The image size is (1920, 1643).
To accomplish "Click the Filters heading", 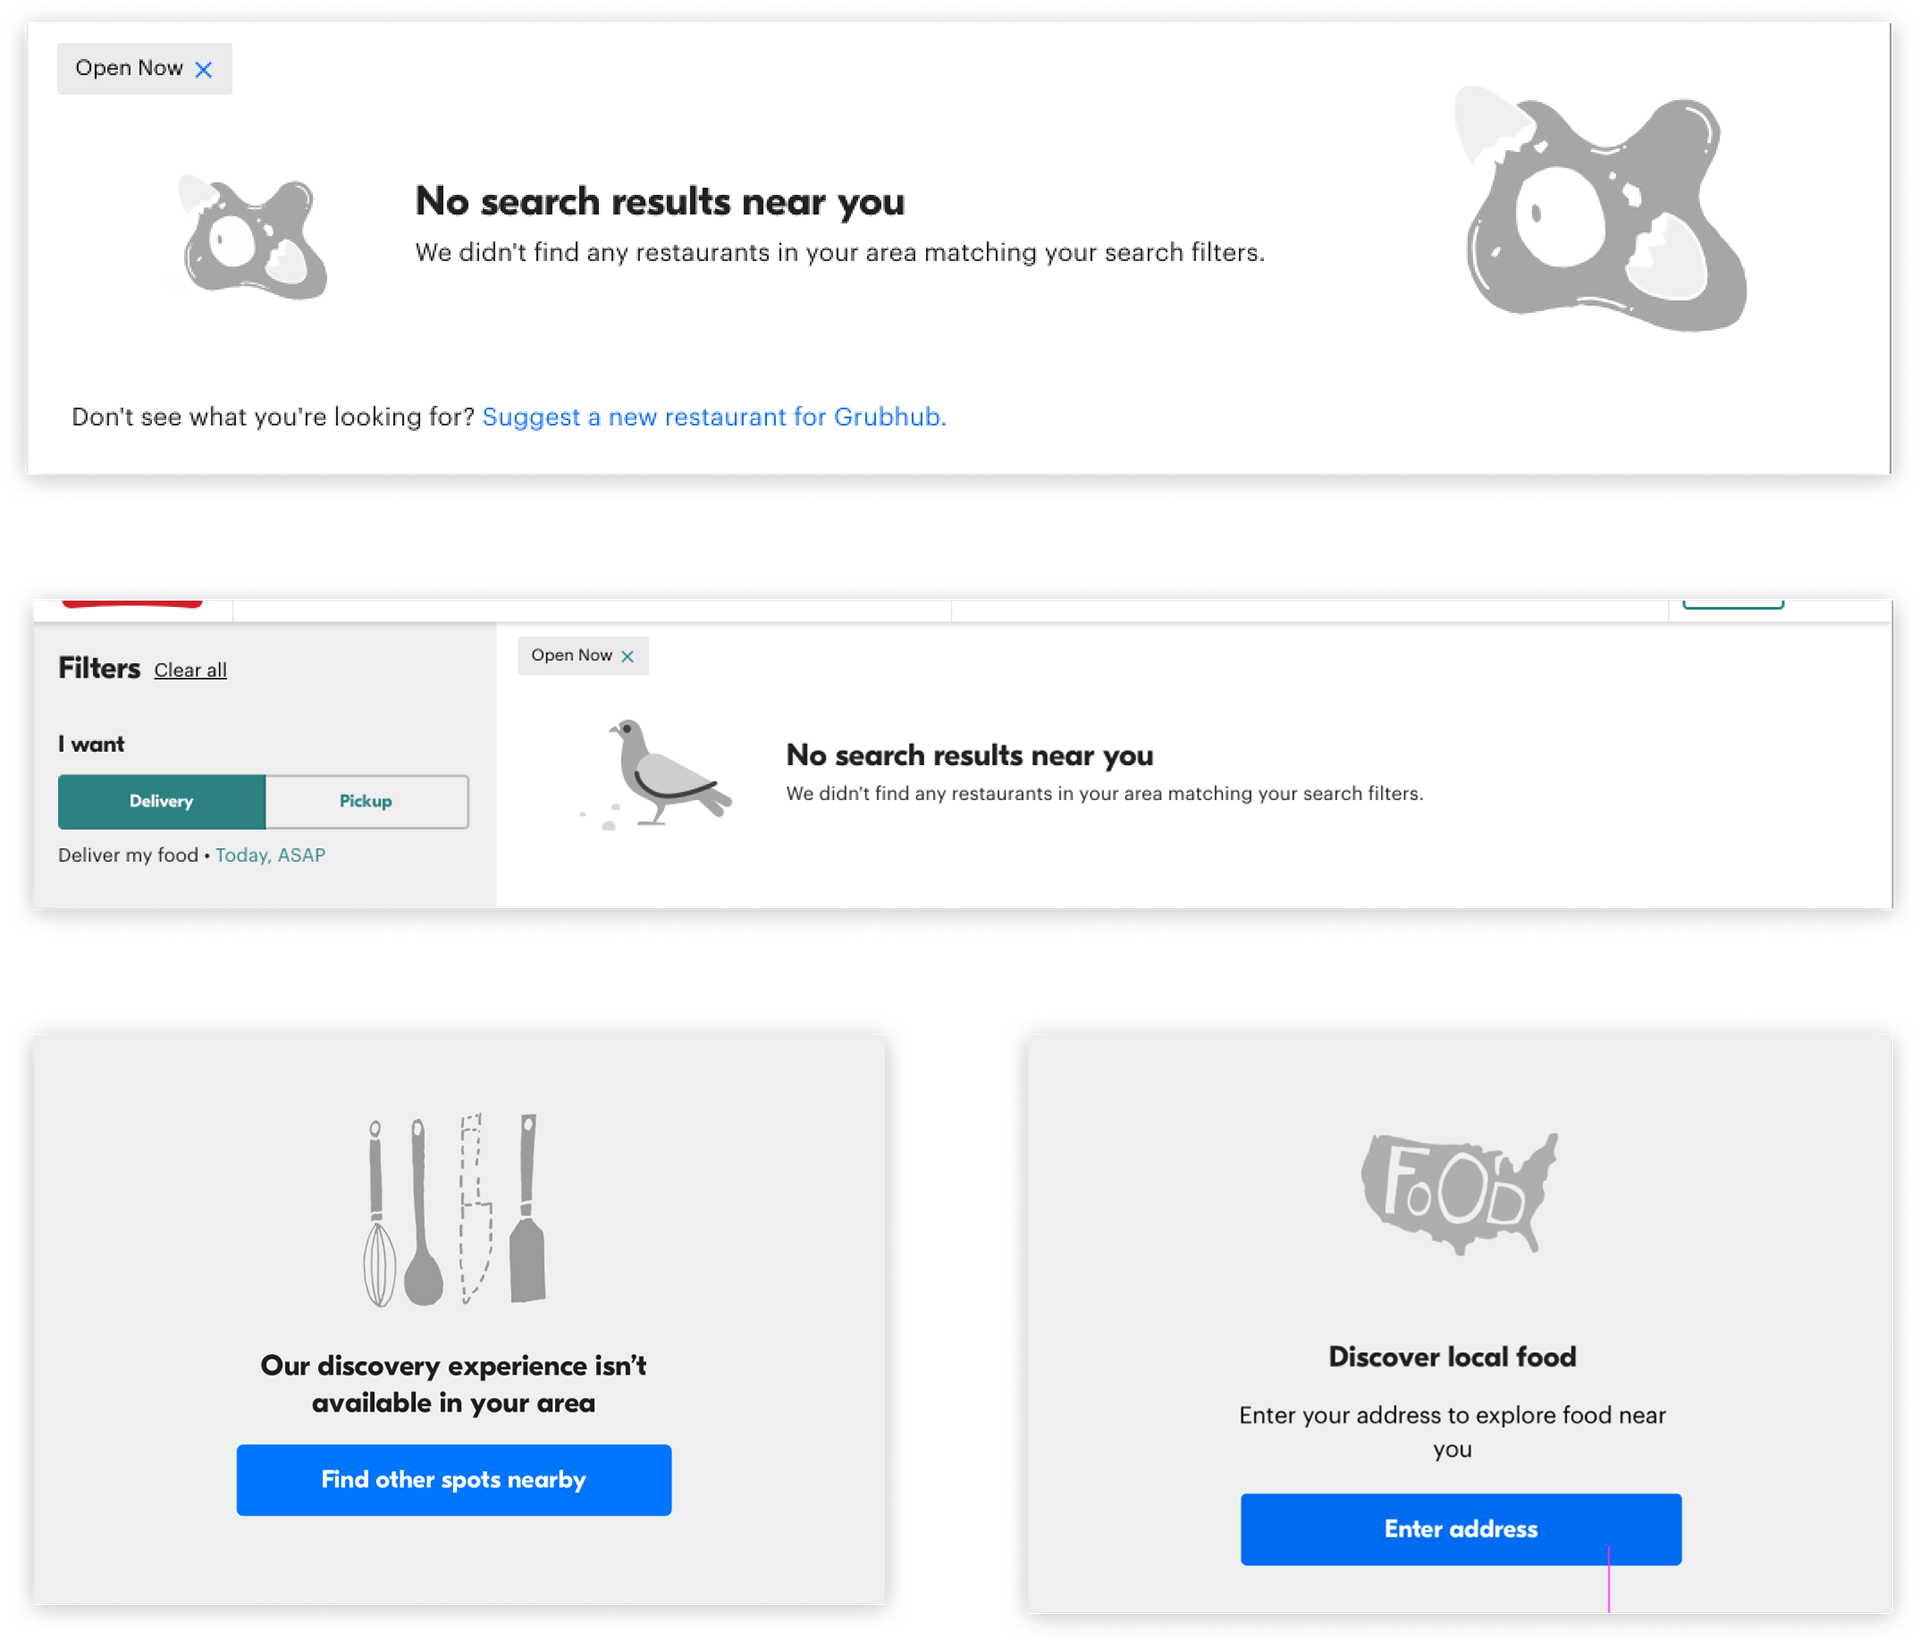I will pos(99,668).
